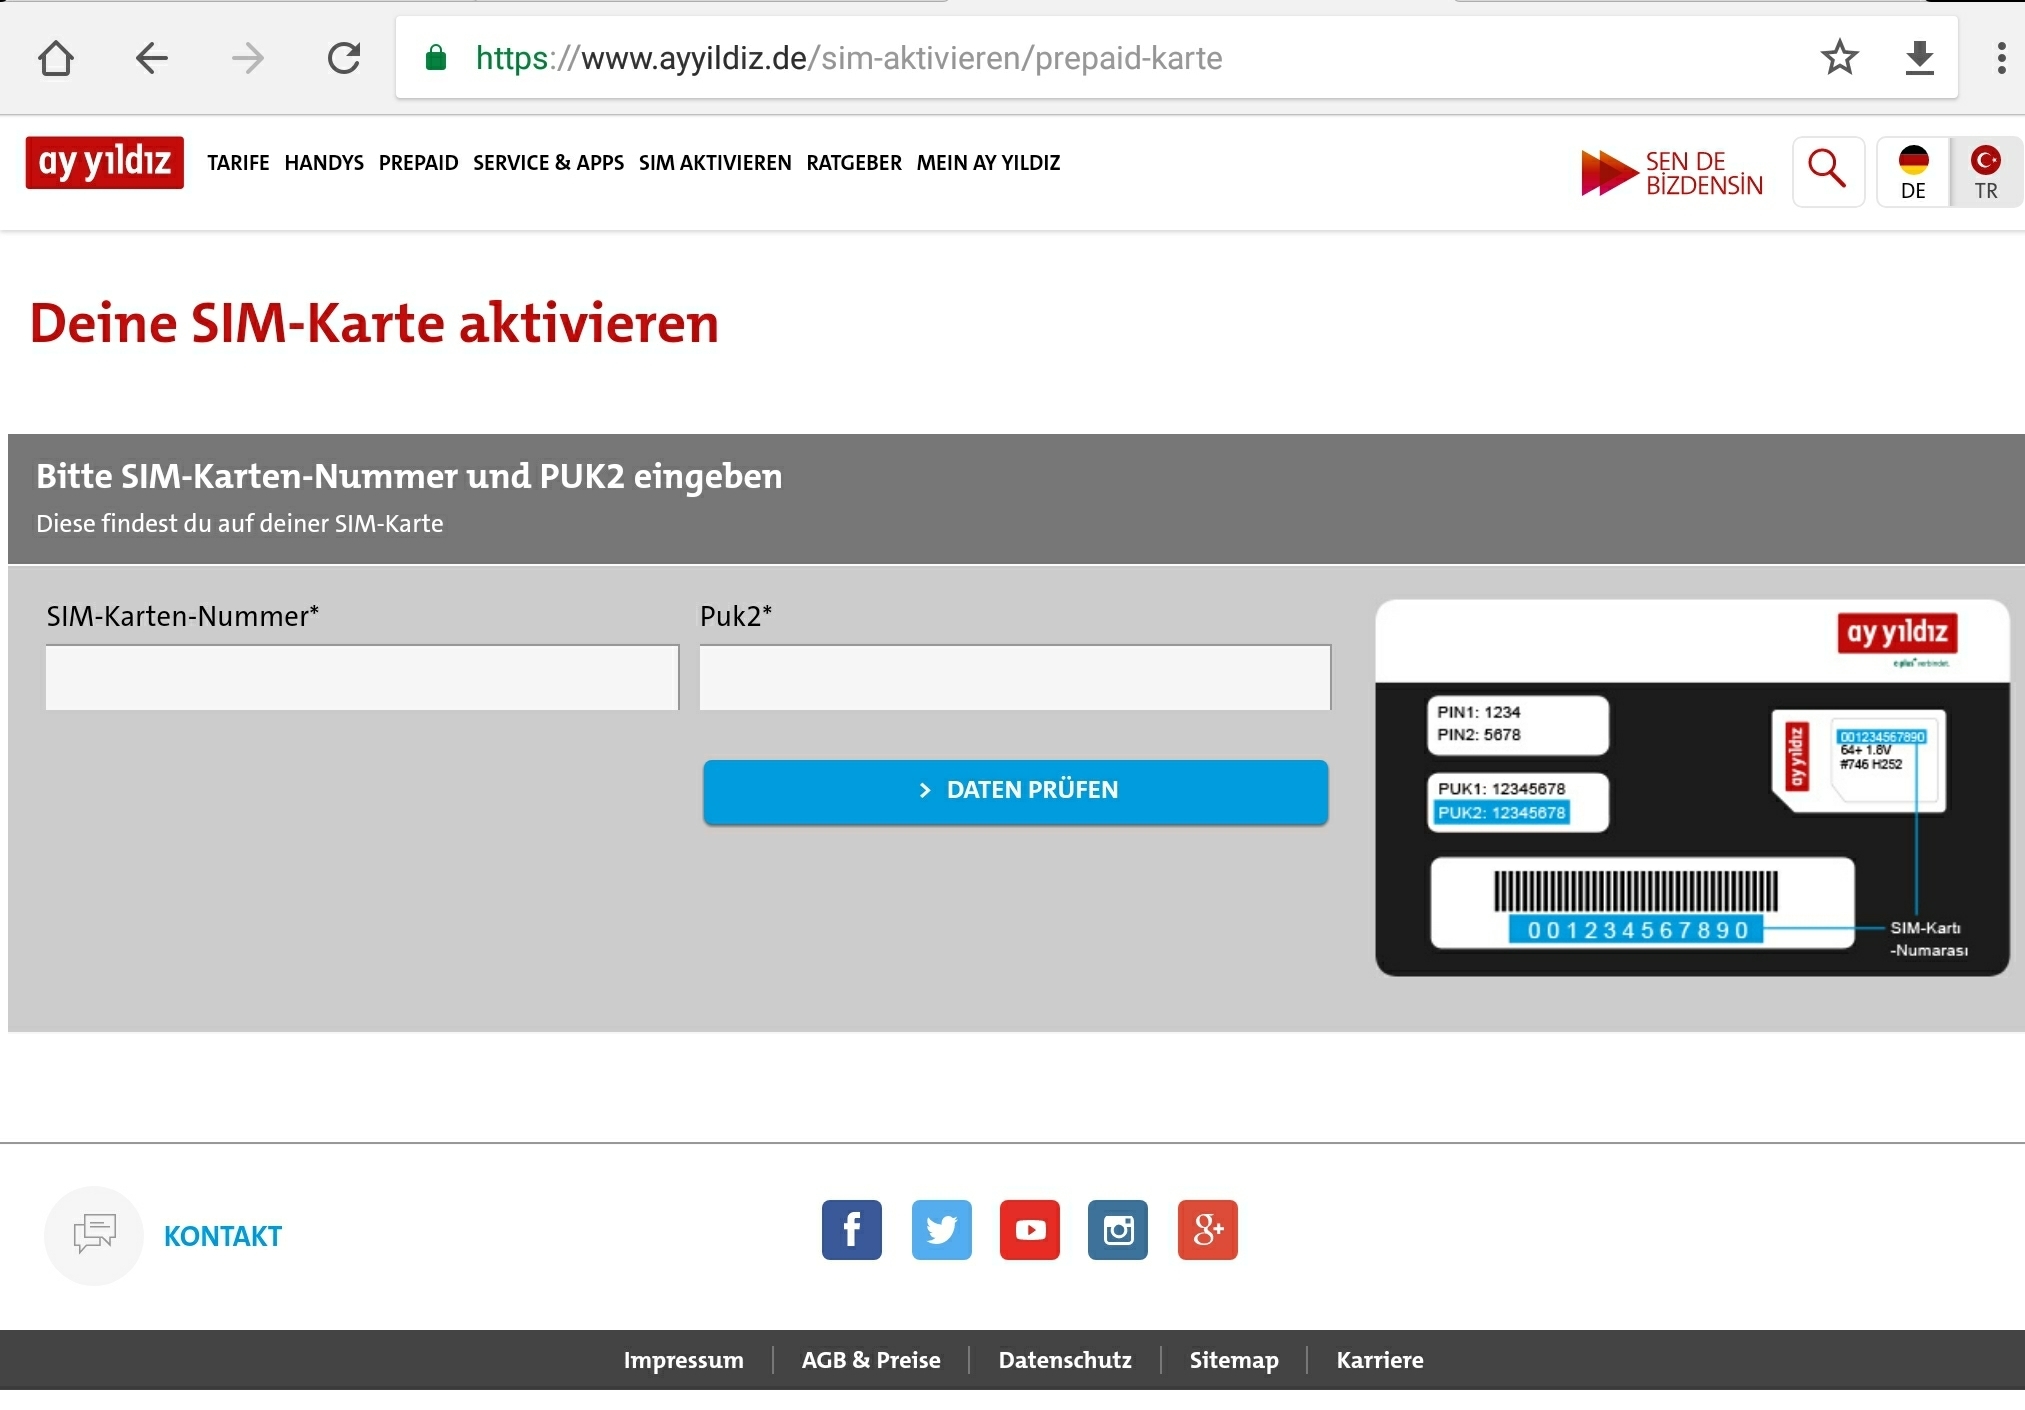
Task: Switch language to German DE
Action: click(1912, 172)
